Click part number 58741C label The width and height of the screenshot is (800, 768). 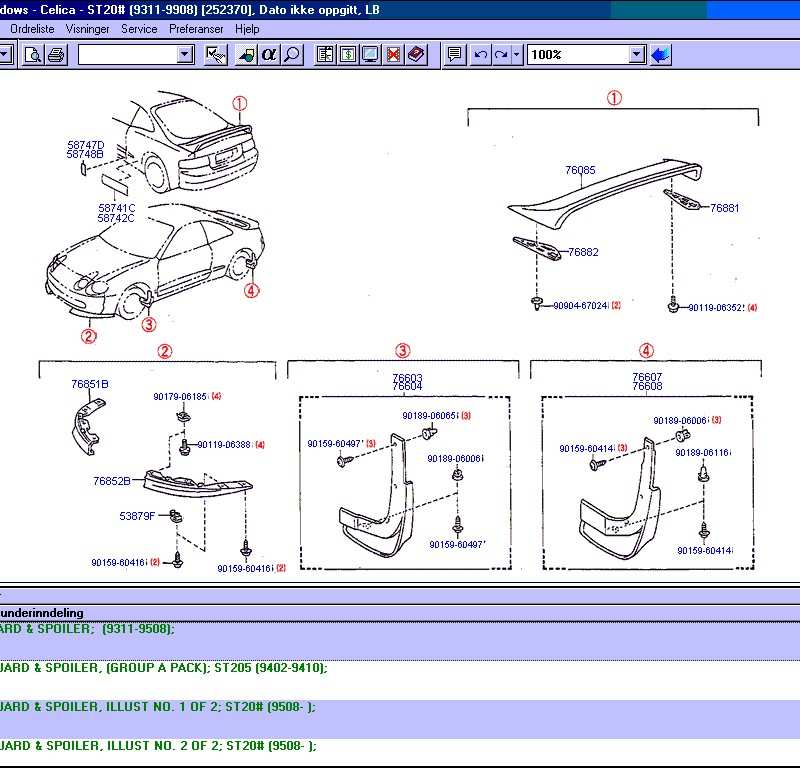(x=117, y=208)
